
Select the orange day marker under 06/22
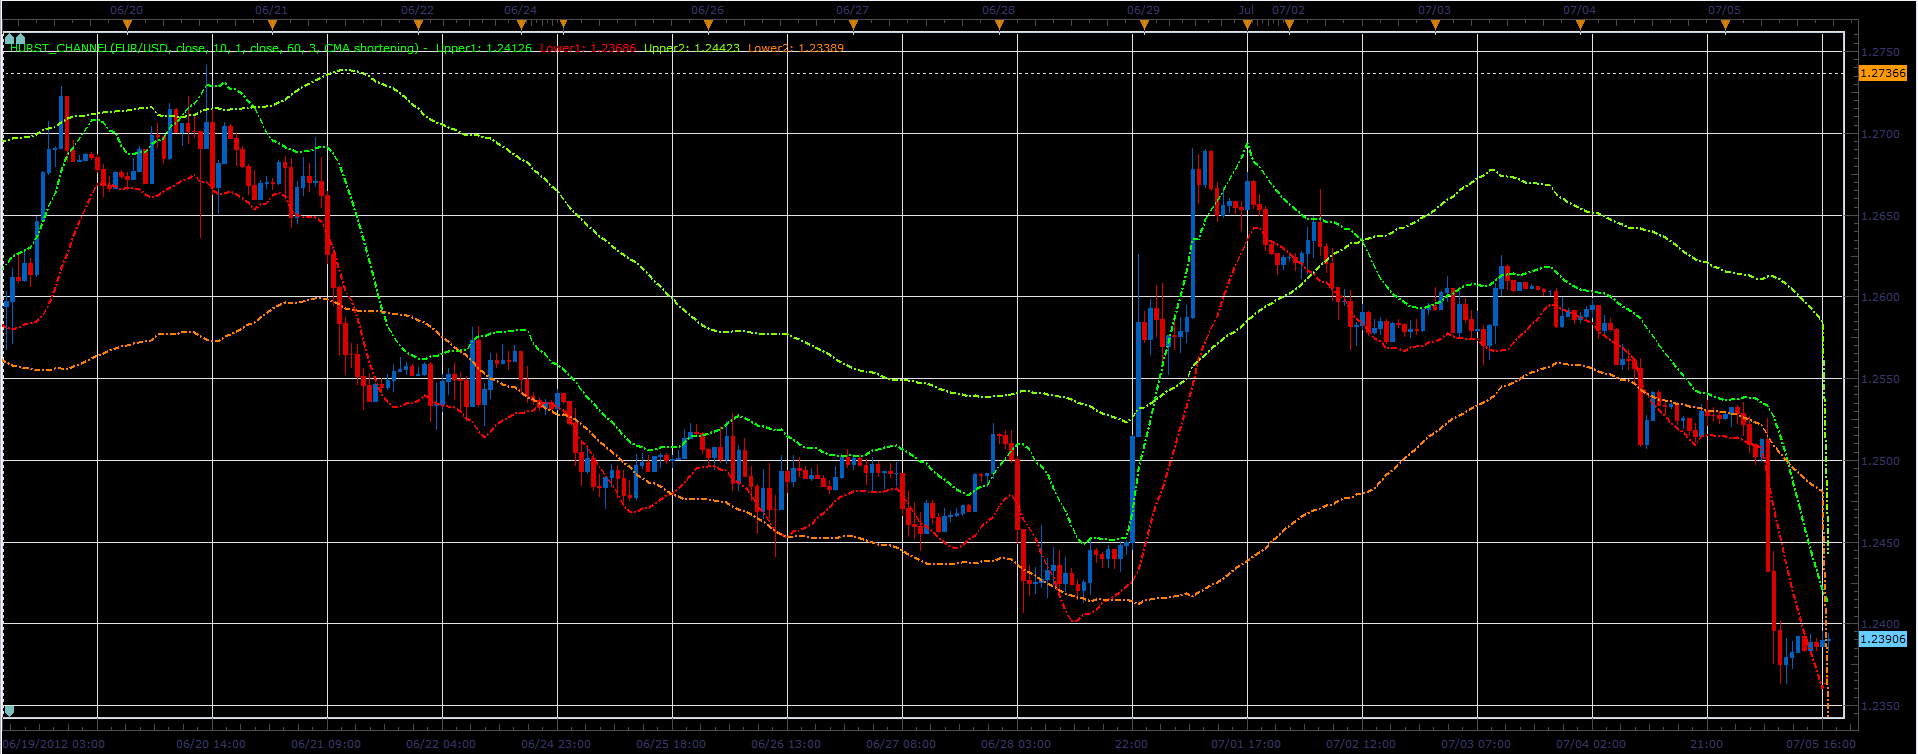[x=418, y=25]
